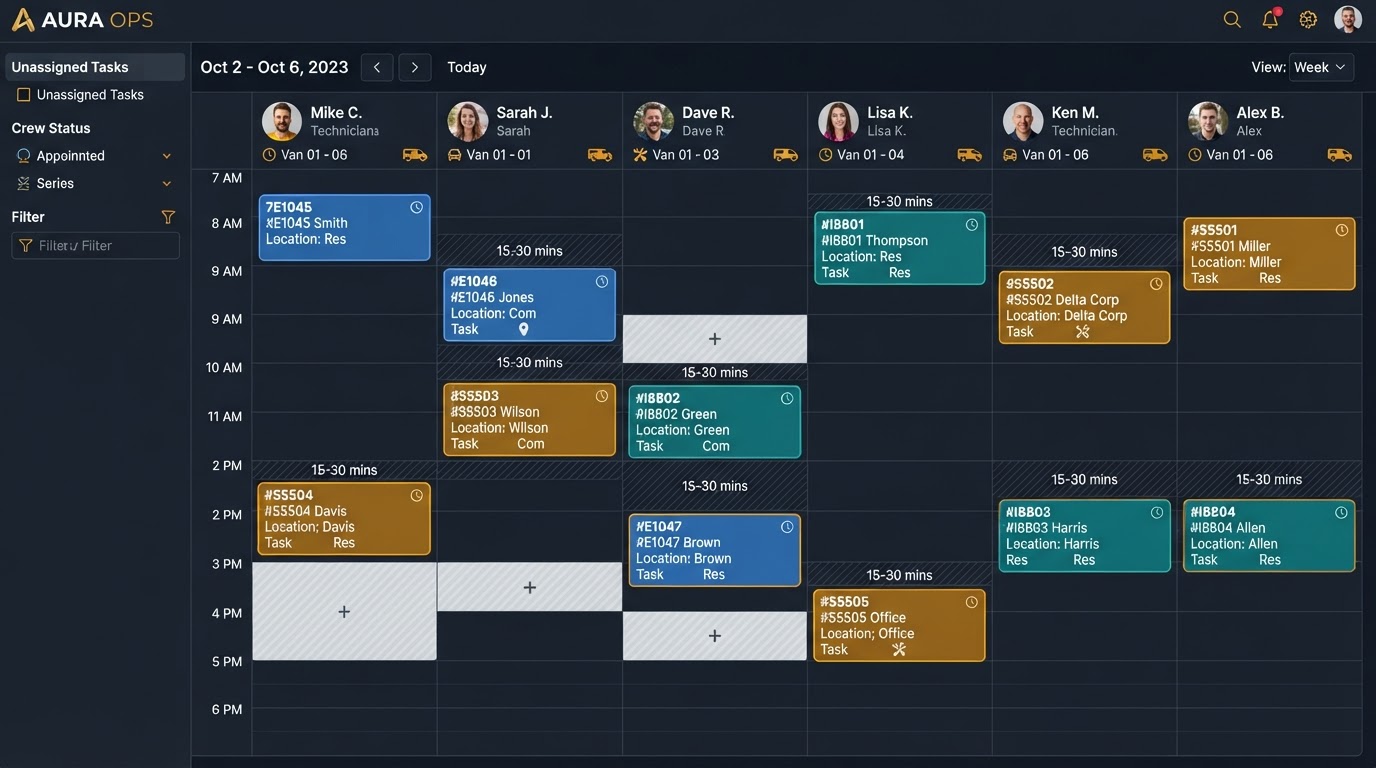
Task: Select the Unassigned Tasks sidebar header
Action: 96,67
